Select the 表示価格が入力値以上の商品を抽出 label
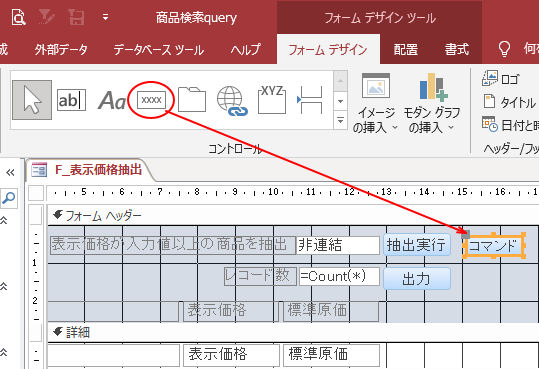The image size is (539, 369). (173, 245)
